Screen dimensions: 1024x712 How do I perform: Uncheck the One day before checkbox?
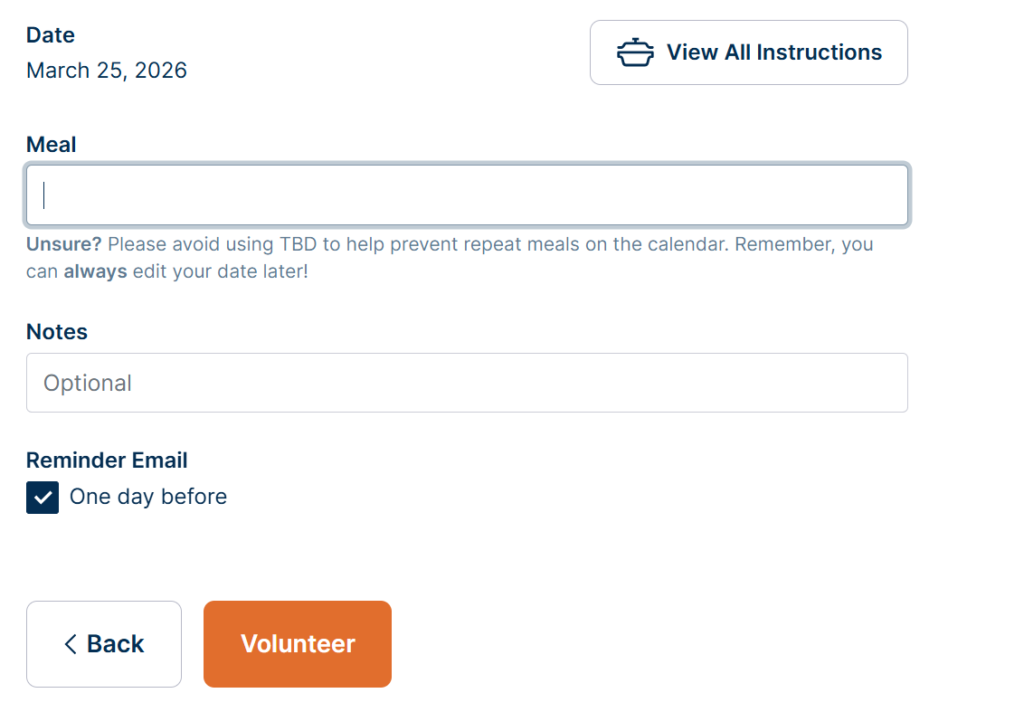43,497
